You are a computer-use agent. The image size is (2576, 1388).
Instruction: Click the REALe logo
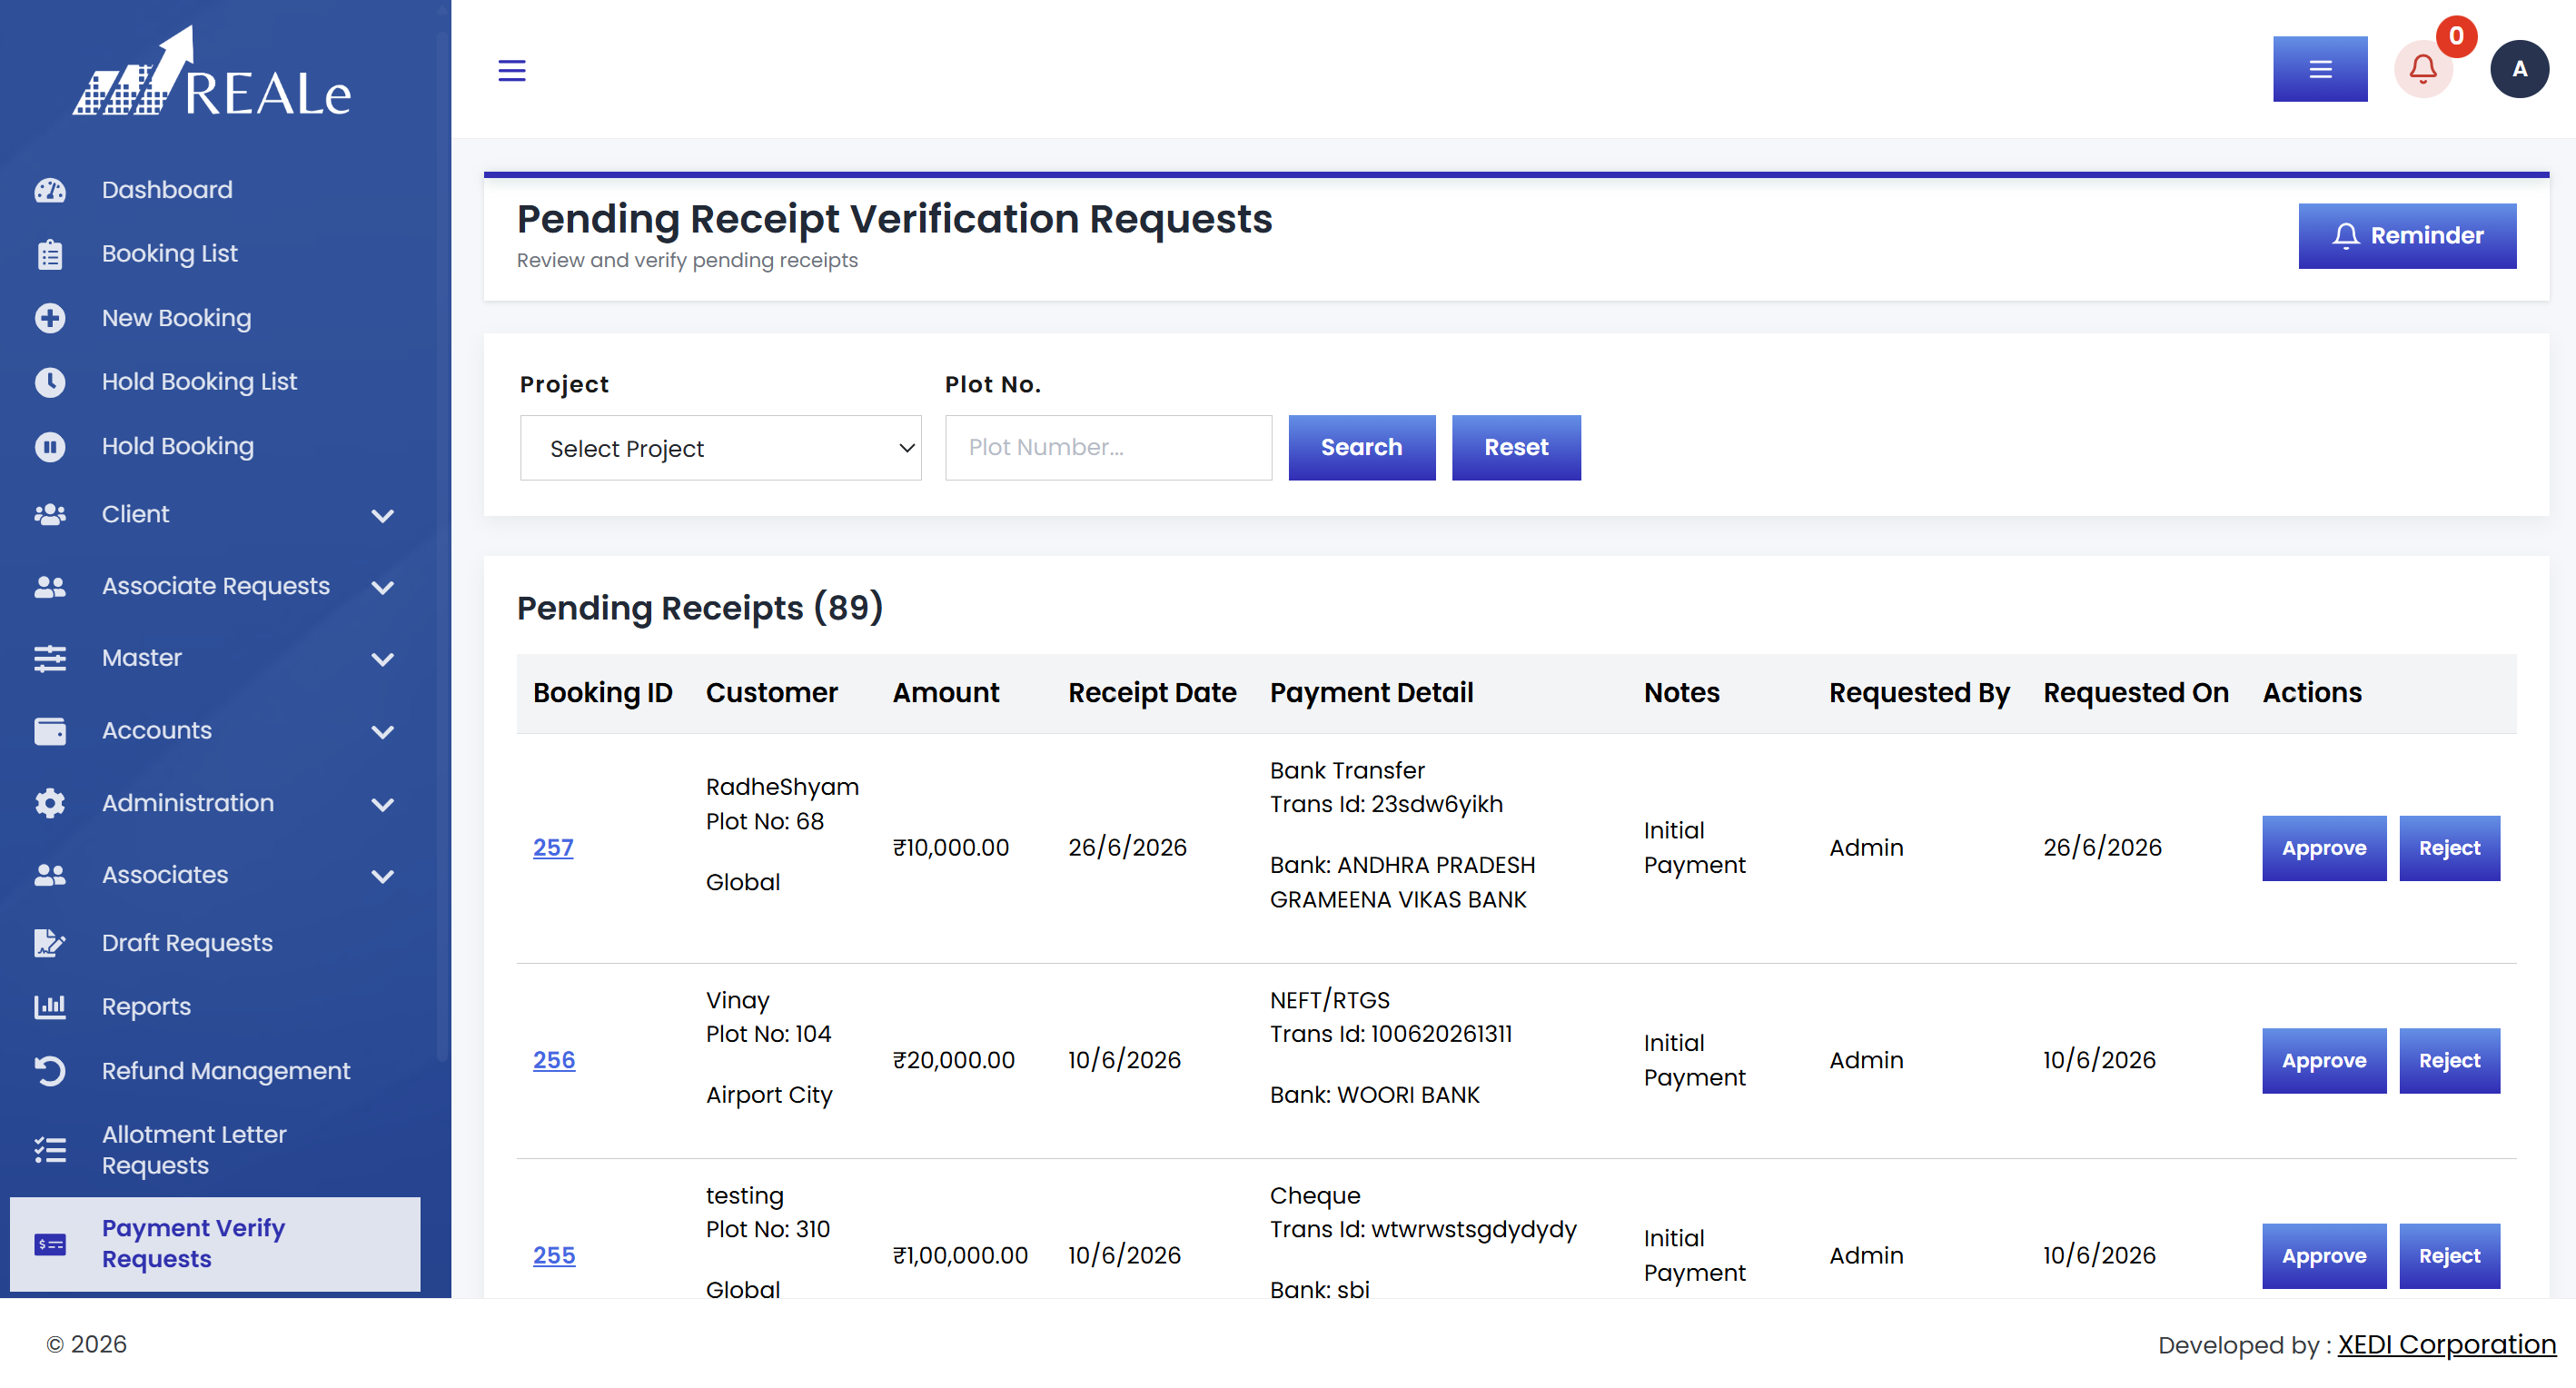(x=212, y=72)
